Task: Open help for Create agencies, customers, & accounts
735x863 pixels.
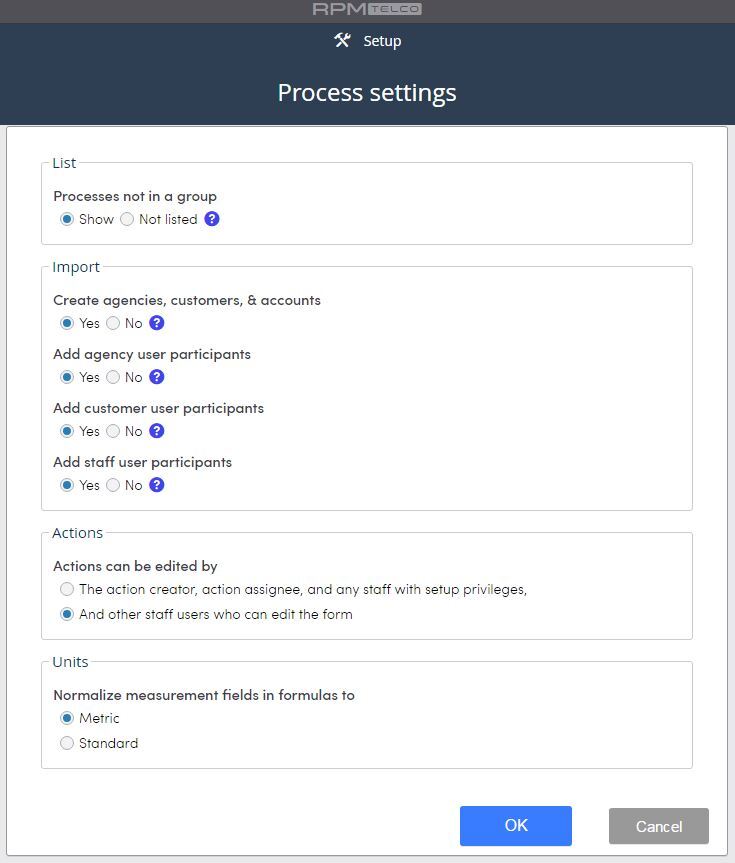Action: point(157,323)
